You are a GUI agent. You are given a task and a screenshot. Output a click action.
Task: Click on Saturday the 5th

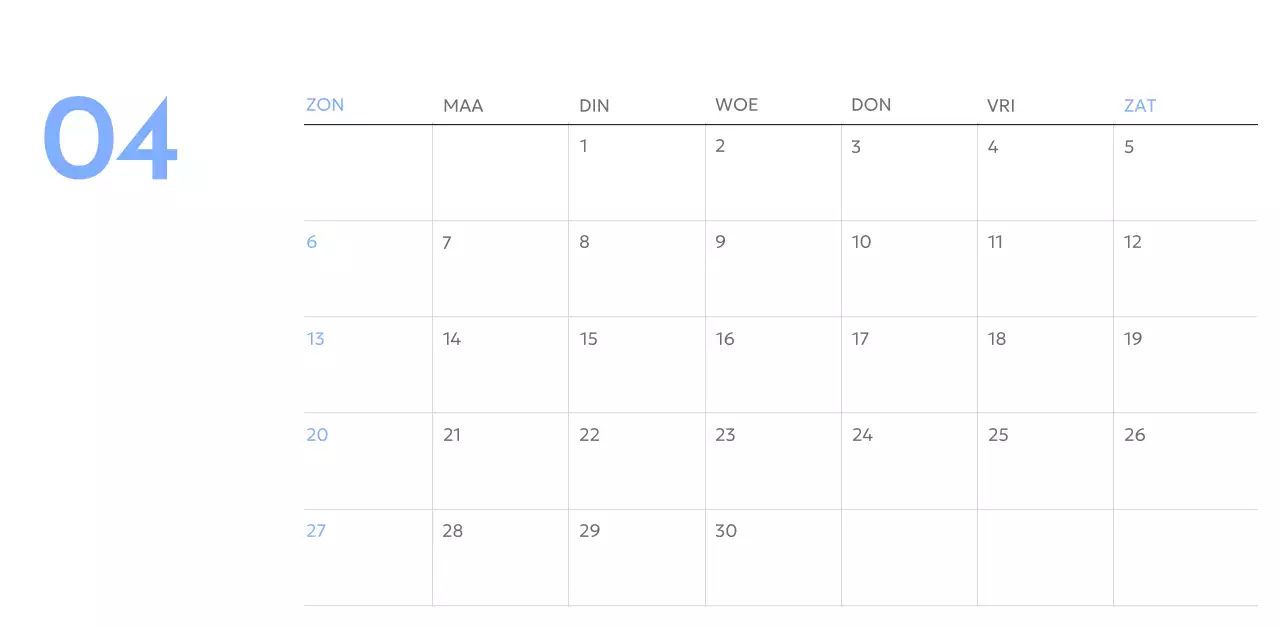pos(1129,147)
